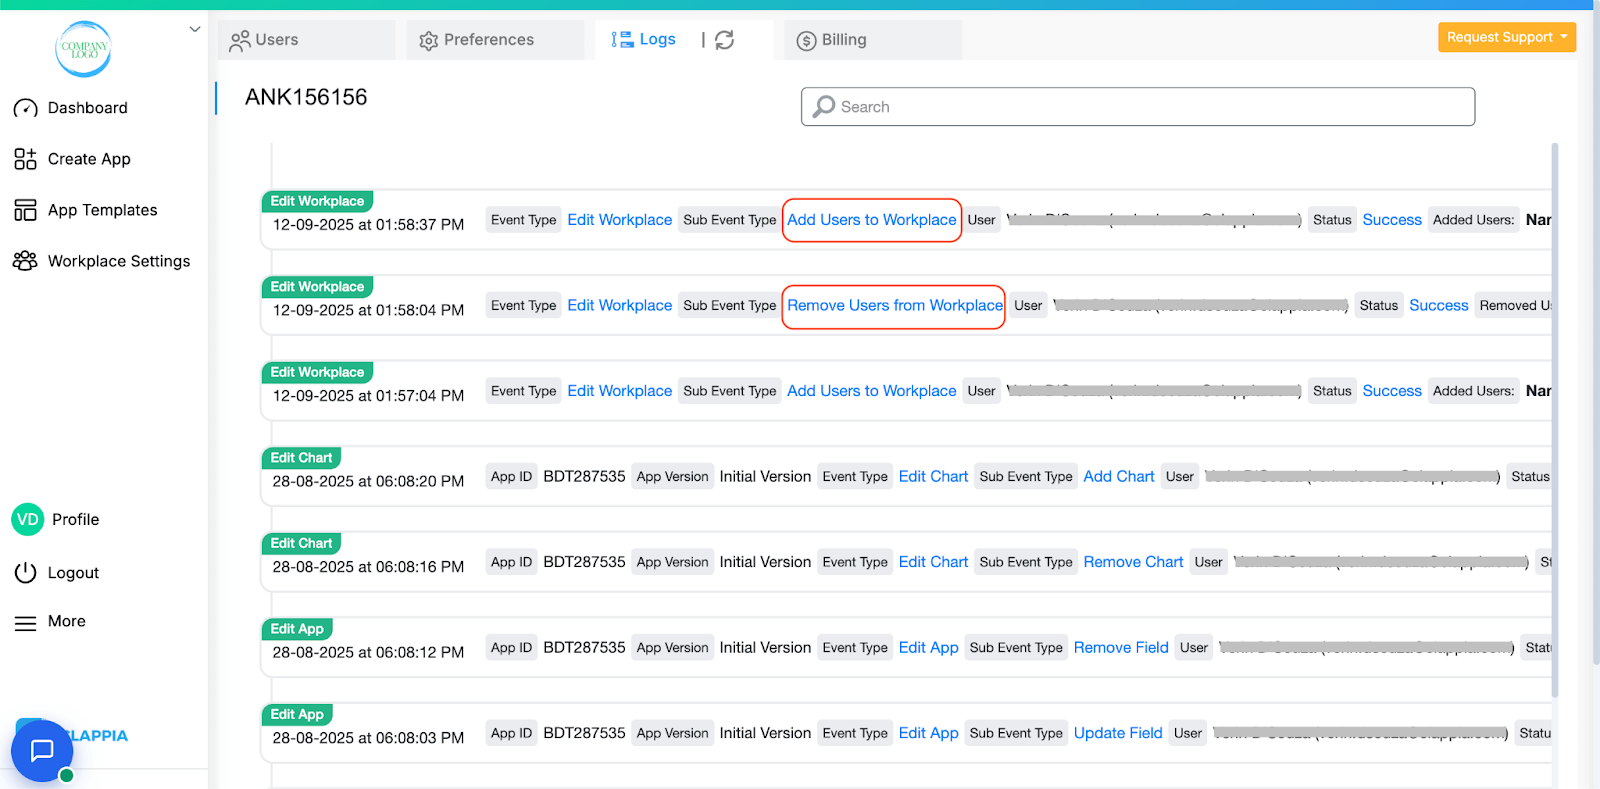
Task: Go to Dashboard in sidebar
Action: point(88,108)
